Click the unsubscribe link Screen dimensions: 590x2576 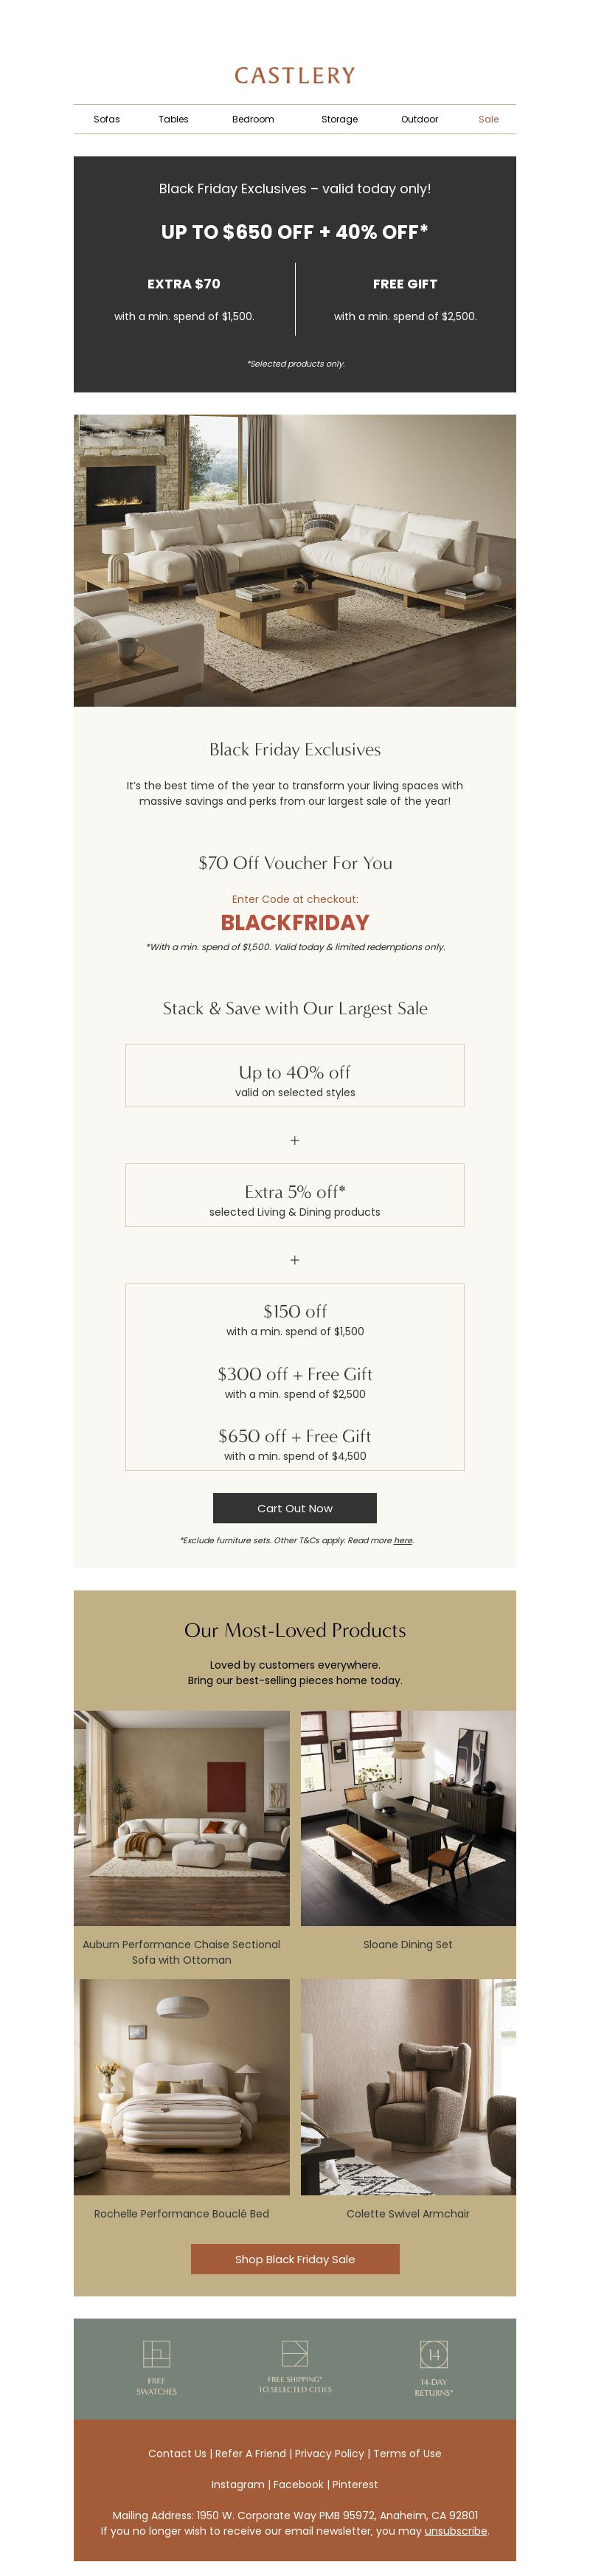point(455,2531)
